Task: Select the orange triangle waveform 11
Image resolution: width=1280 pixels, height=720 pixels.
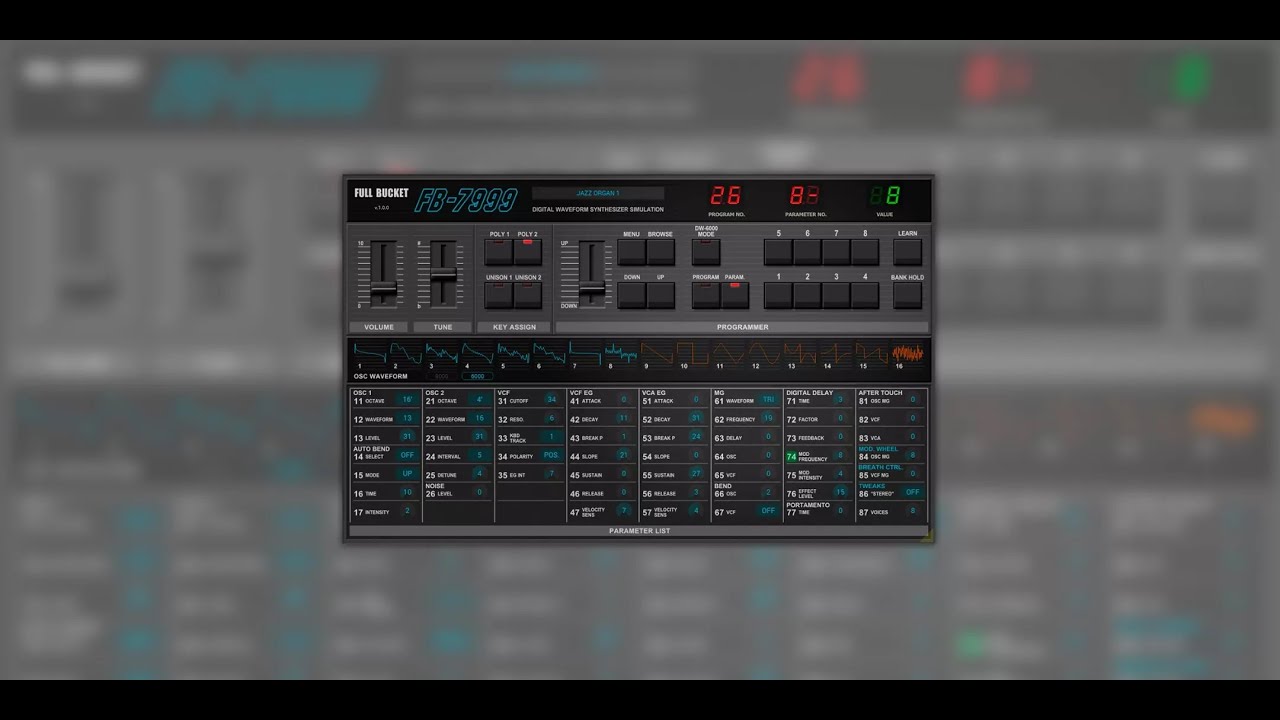Action: pyautogui.click(x=729, y=353)
